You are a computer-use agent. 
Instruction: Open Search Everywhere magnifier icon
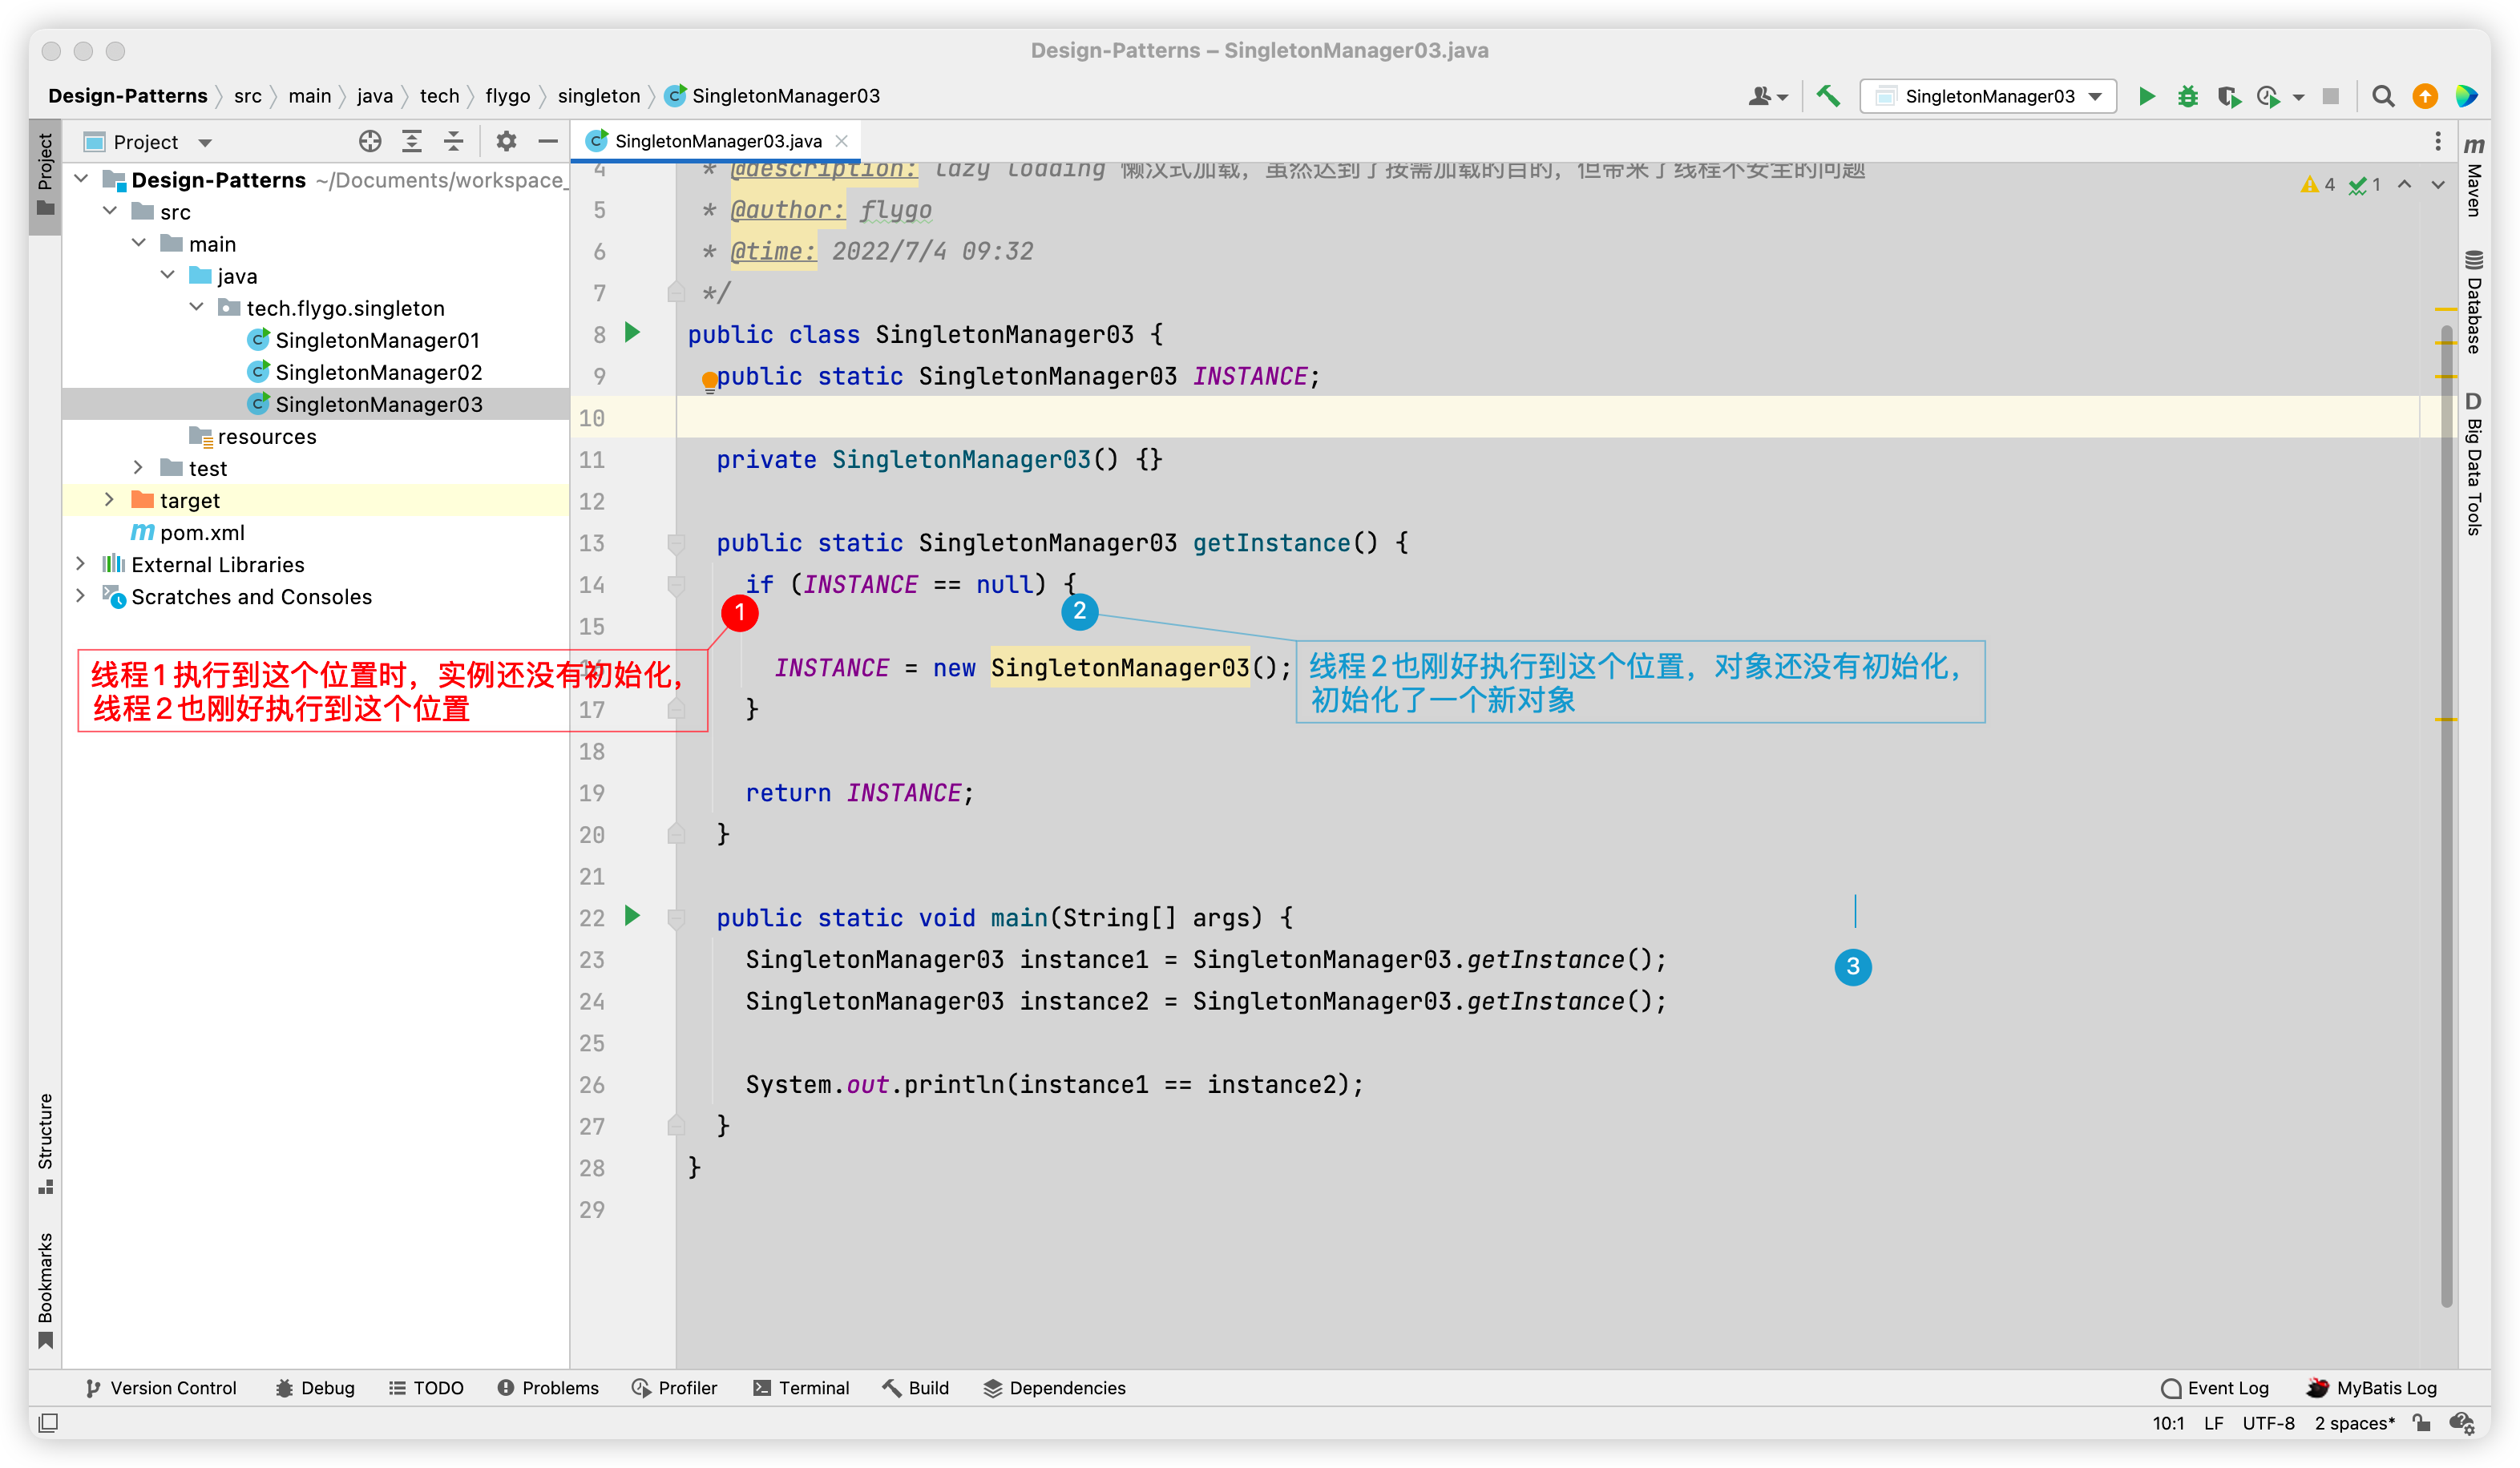[x=2383, y=96]
